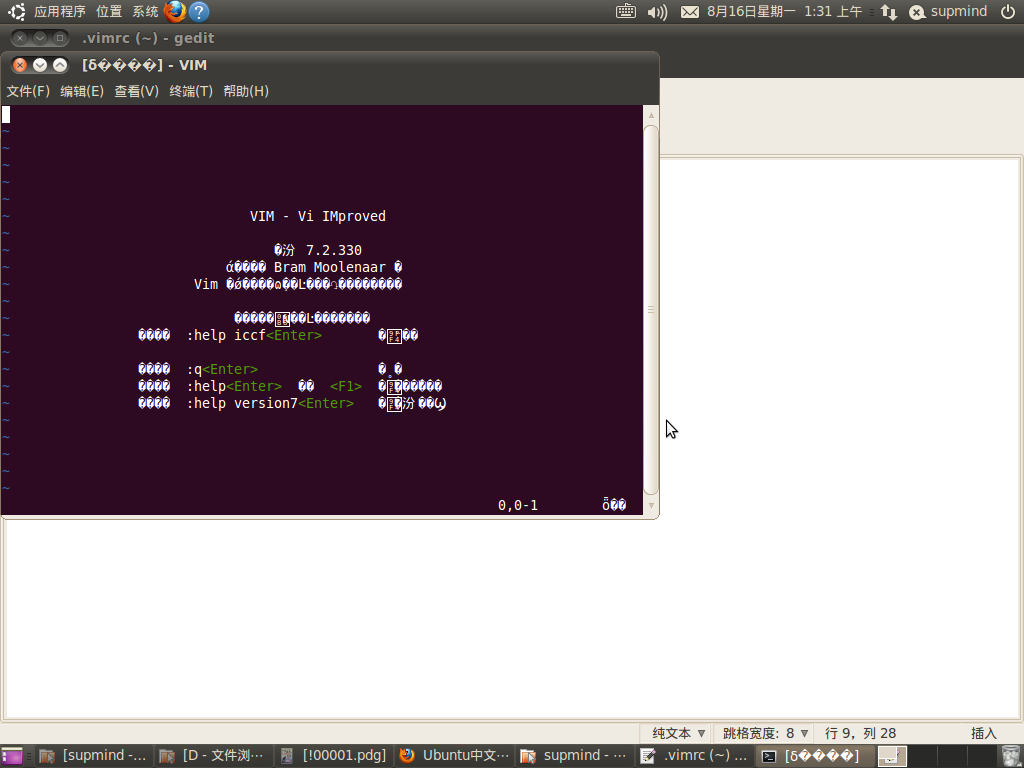The width and height of the screenshot is (1024, 768).
Task: Click ':help version7<Enter>' text in Vim
Action: point(270,403)
